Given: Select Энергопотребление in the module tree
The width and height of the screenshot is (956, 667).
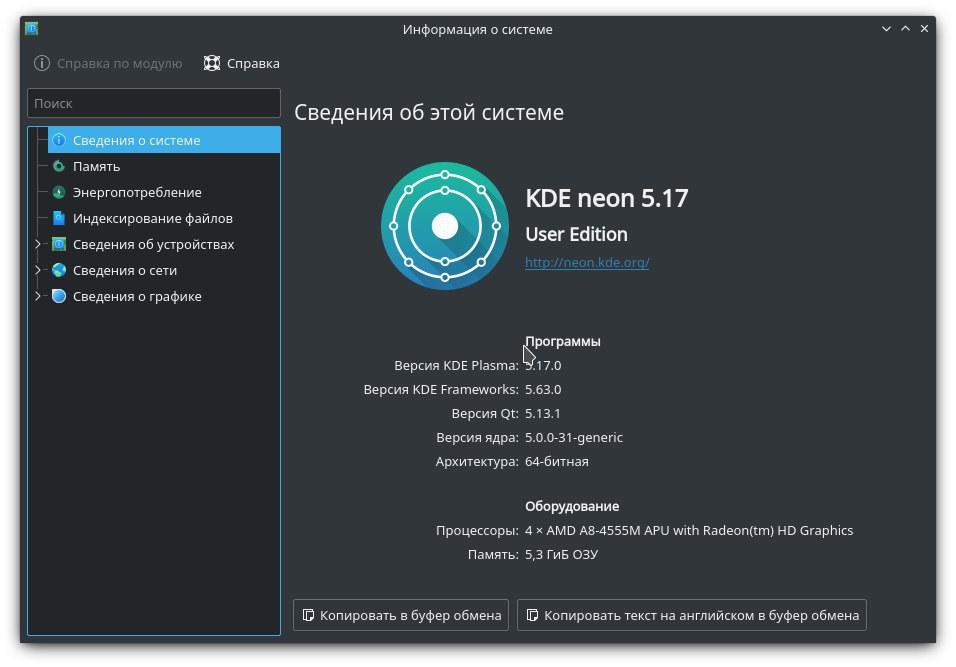Looking at the screenshot, I should click(x=164, y=193).
